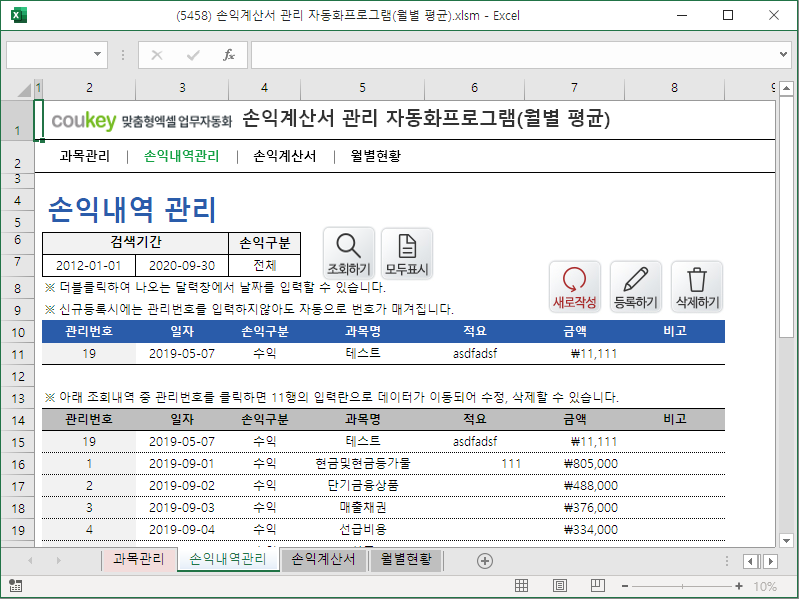
Task: Open the 월별현황 sheet tab
Action: click(406, 559)
